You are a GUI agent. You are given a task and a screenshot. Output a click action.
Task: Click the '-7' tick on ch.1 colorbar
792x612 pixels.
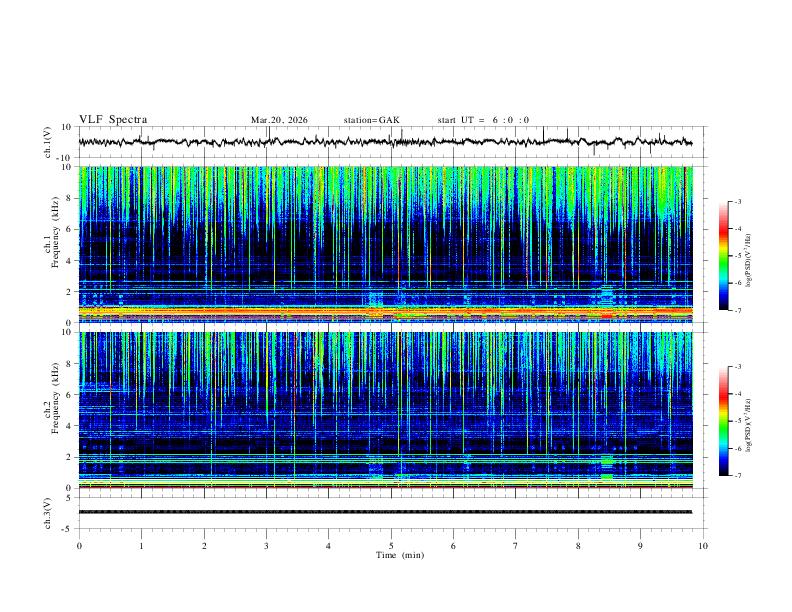coord(737,310)
